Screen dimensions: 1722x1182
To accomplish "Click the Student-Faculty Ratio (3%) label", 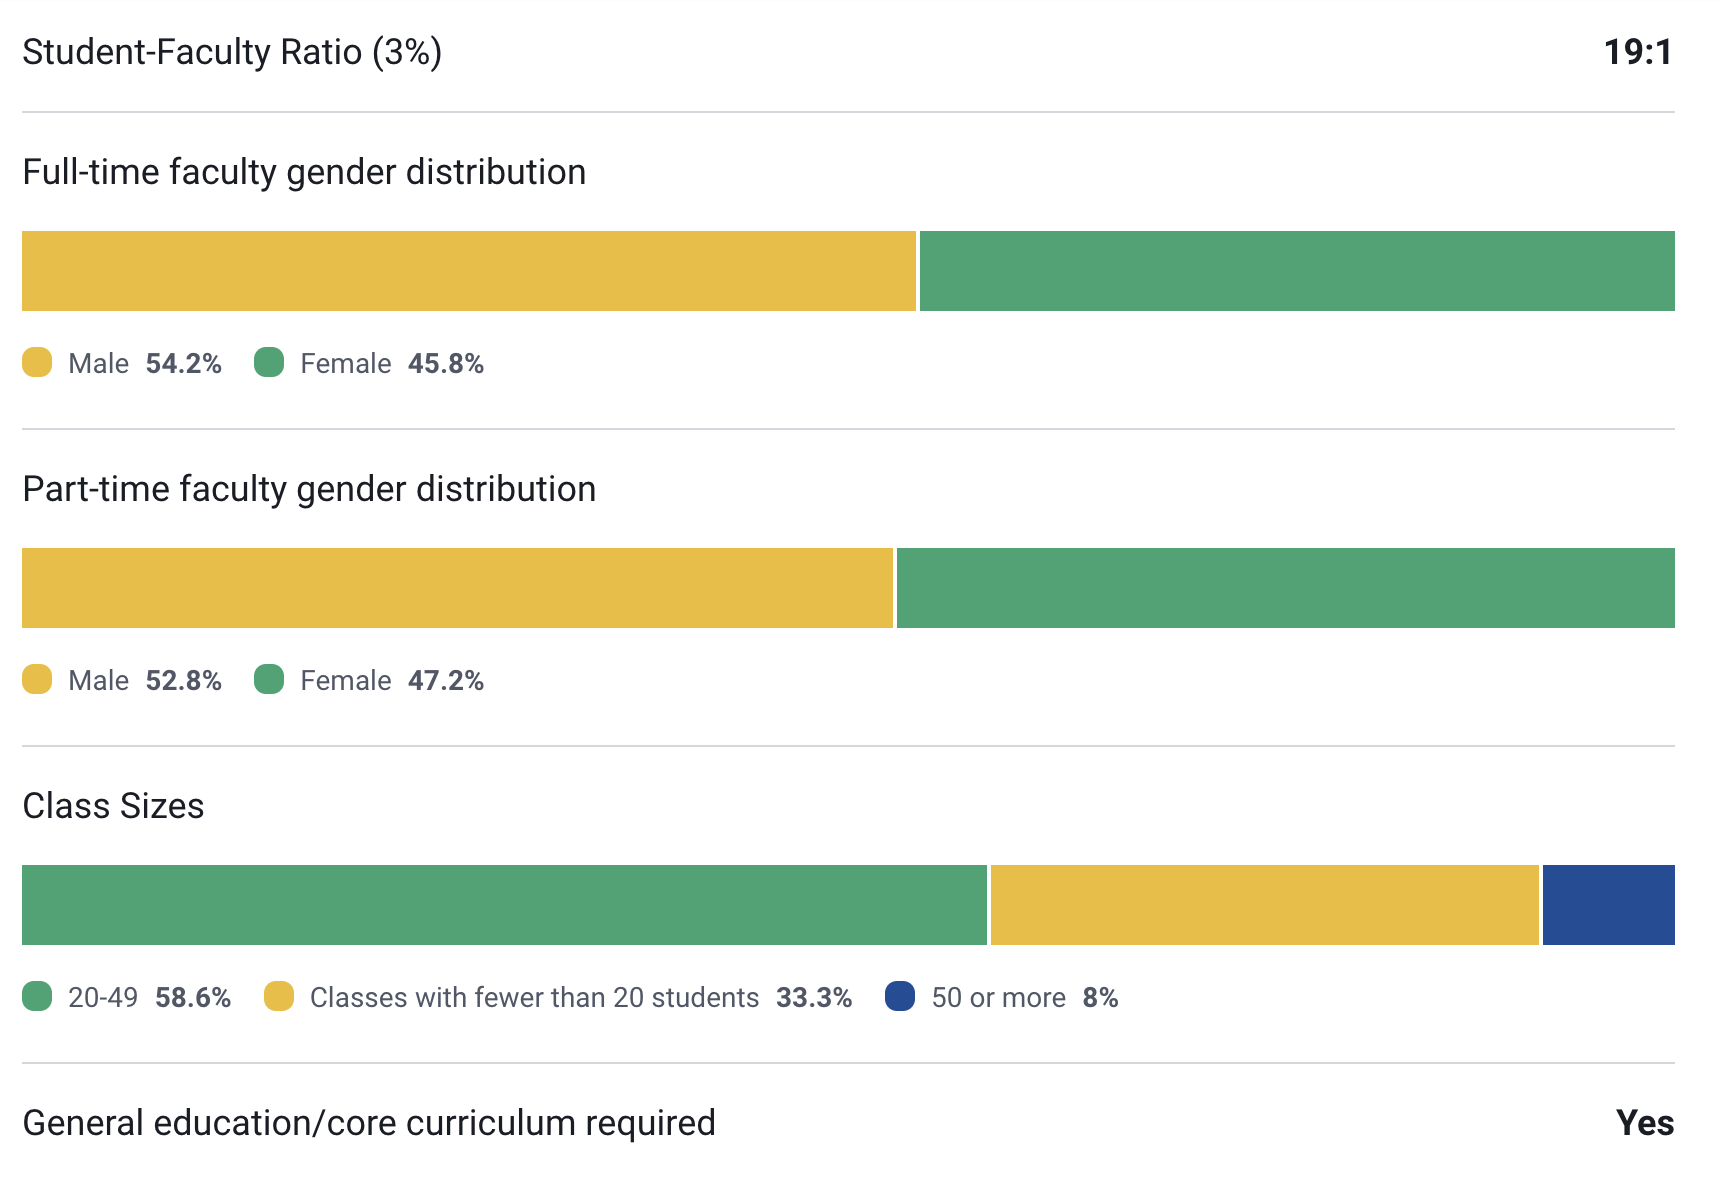I will 232,52.
